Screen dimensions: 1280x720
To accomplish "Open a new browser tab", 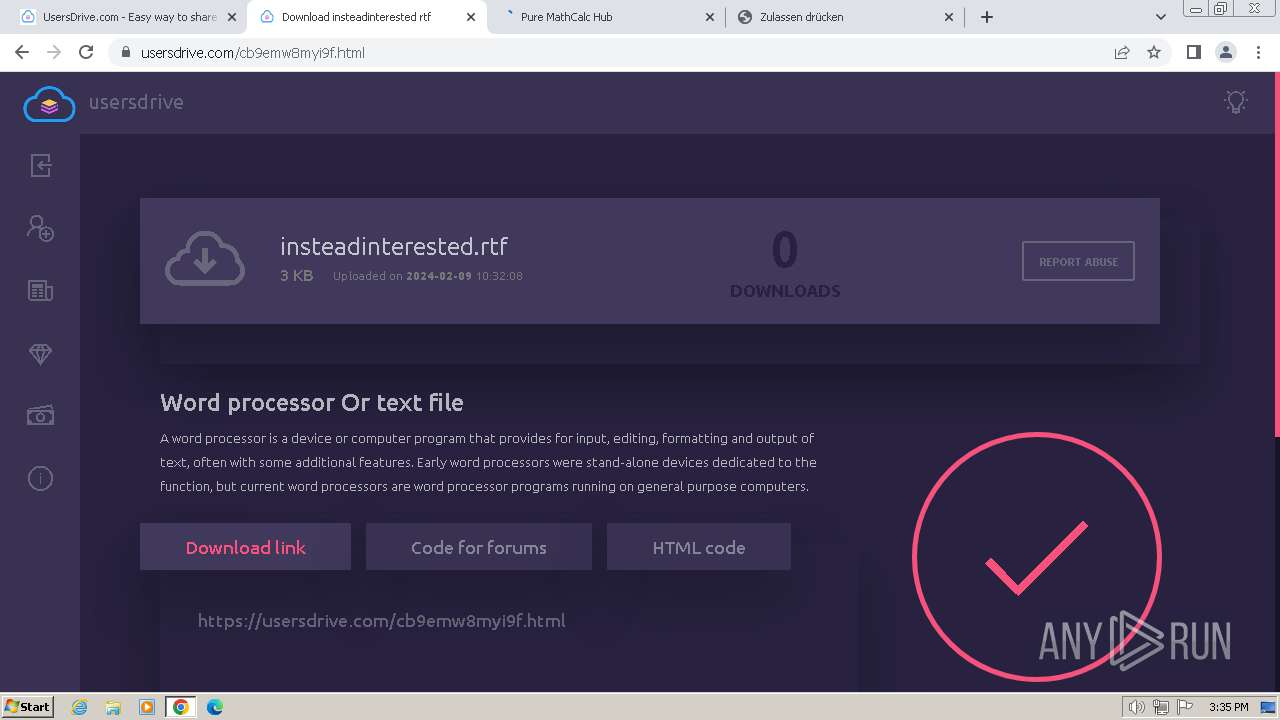I will pyautogui.click(x=987, y=17).
